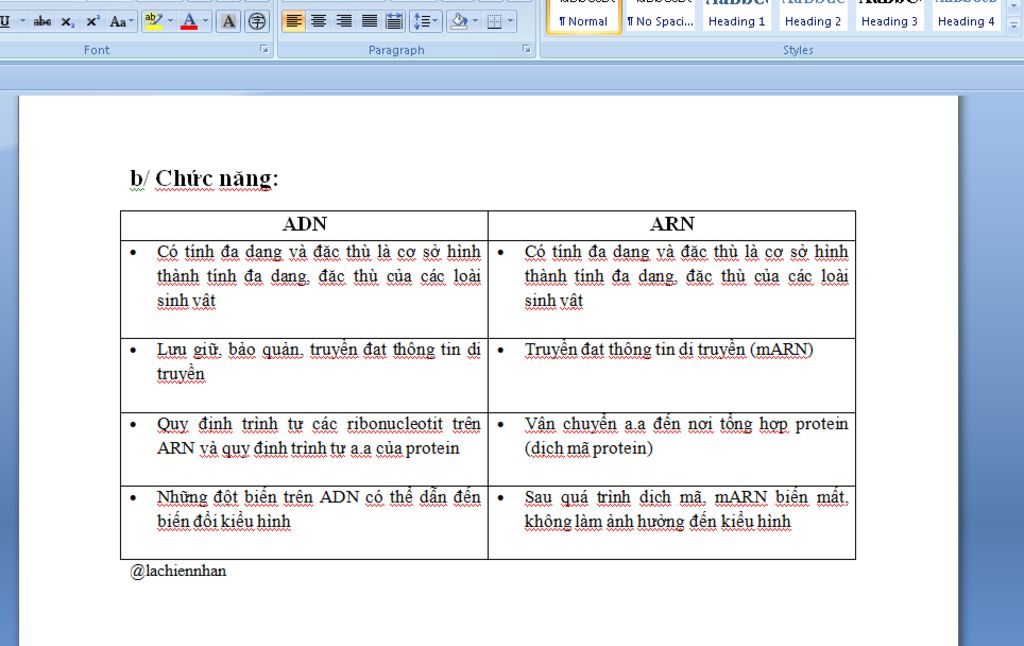Apply the Heading 2 style
Image resolution: width=1024 pixels, height=646 pixels.
tap(813, 16)
